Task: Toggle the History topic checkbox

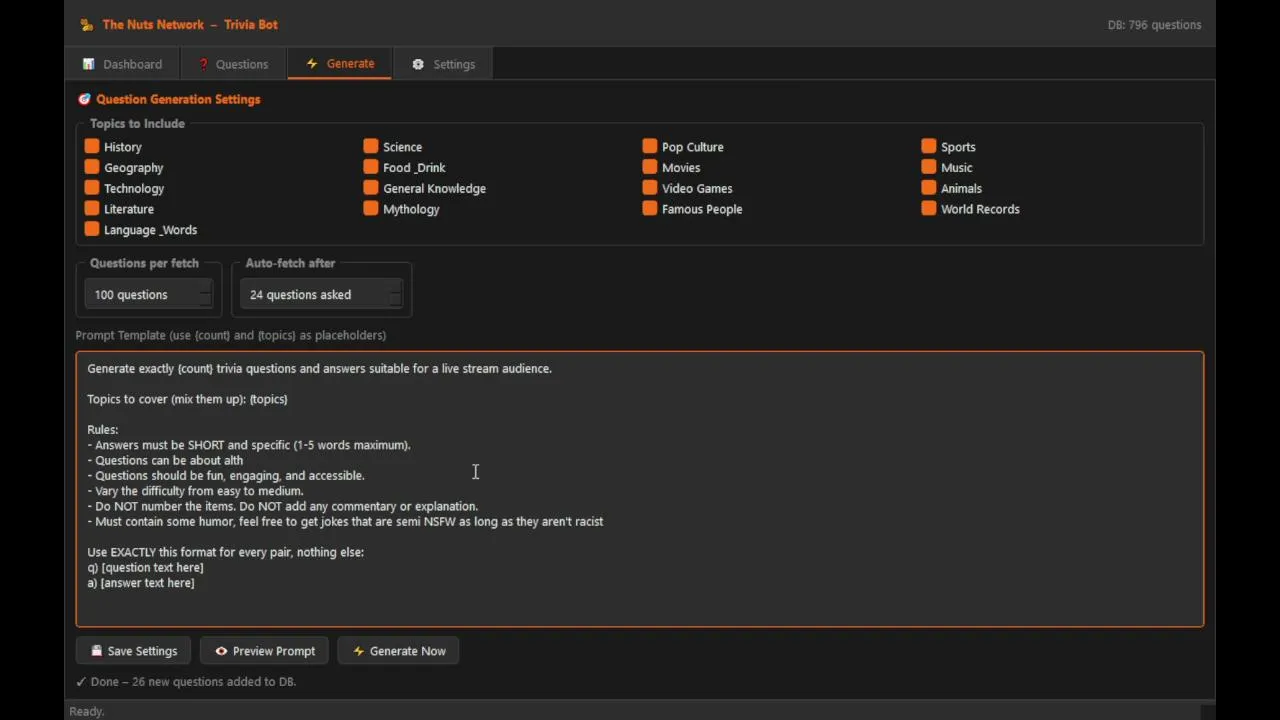Action: tap(92, 146)
